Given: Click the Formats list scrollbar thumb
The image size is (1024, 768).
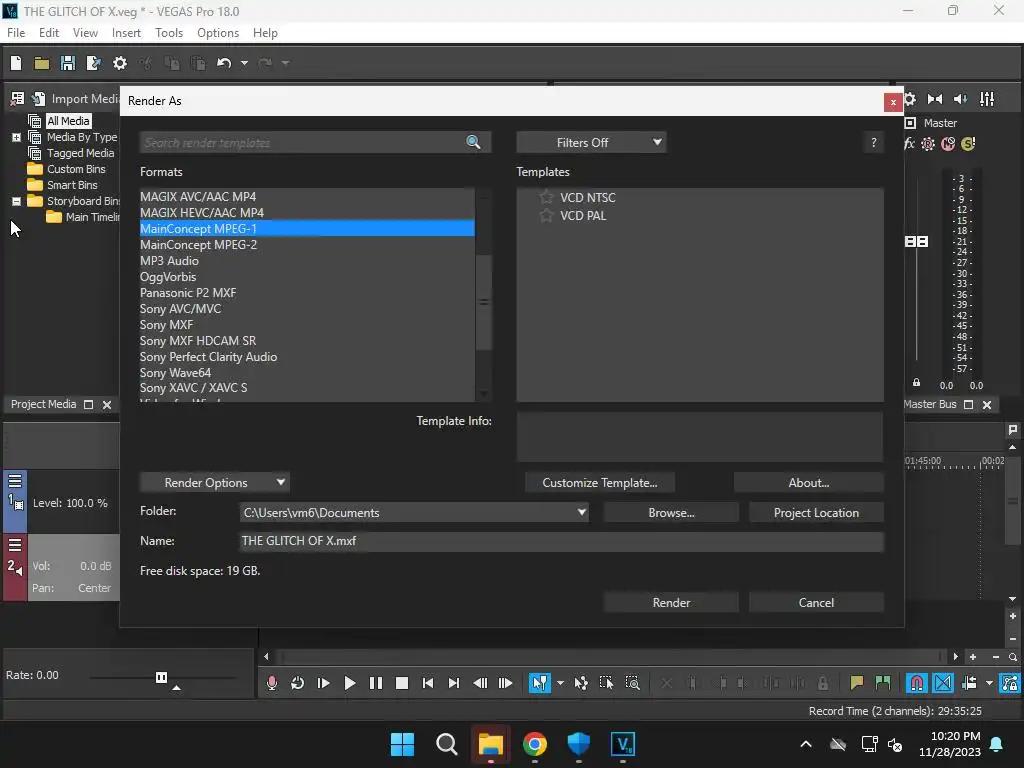Looking at the screenshot, I should click(x=483, y=302).
